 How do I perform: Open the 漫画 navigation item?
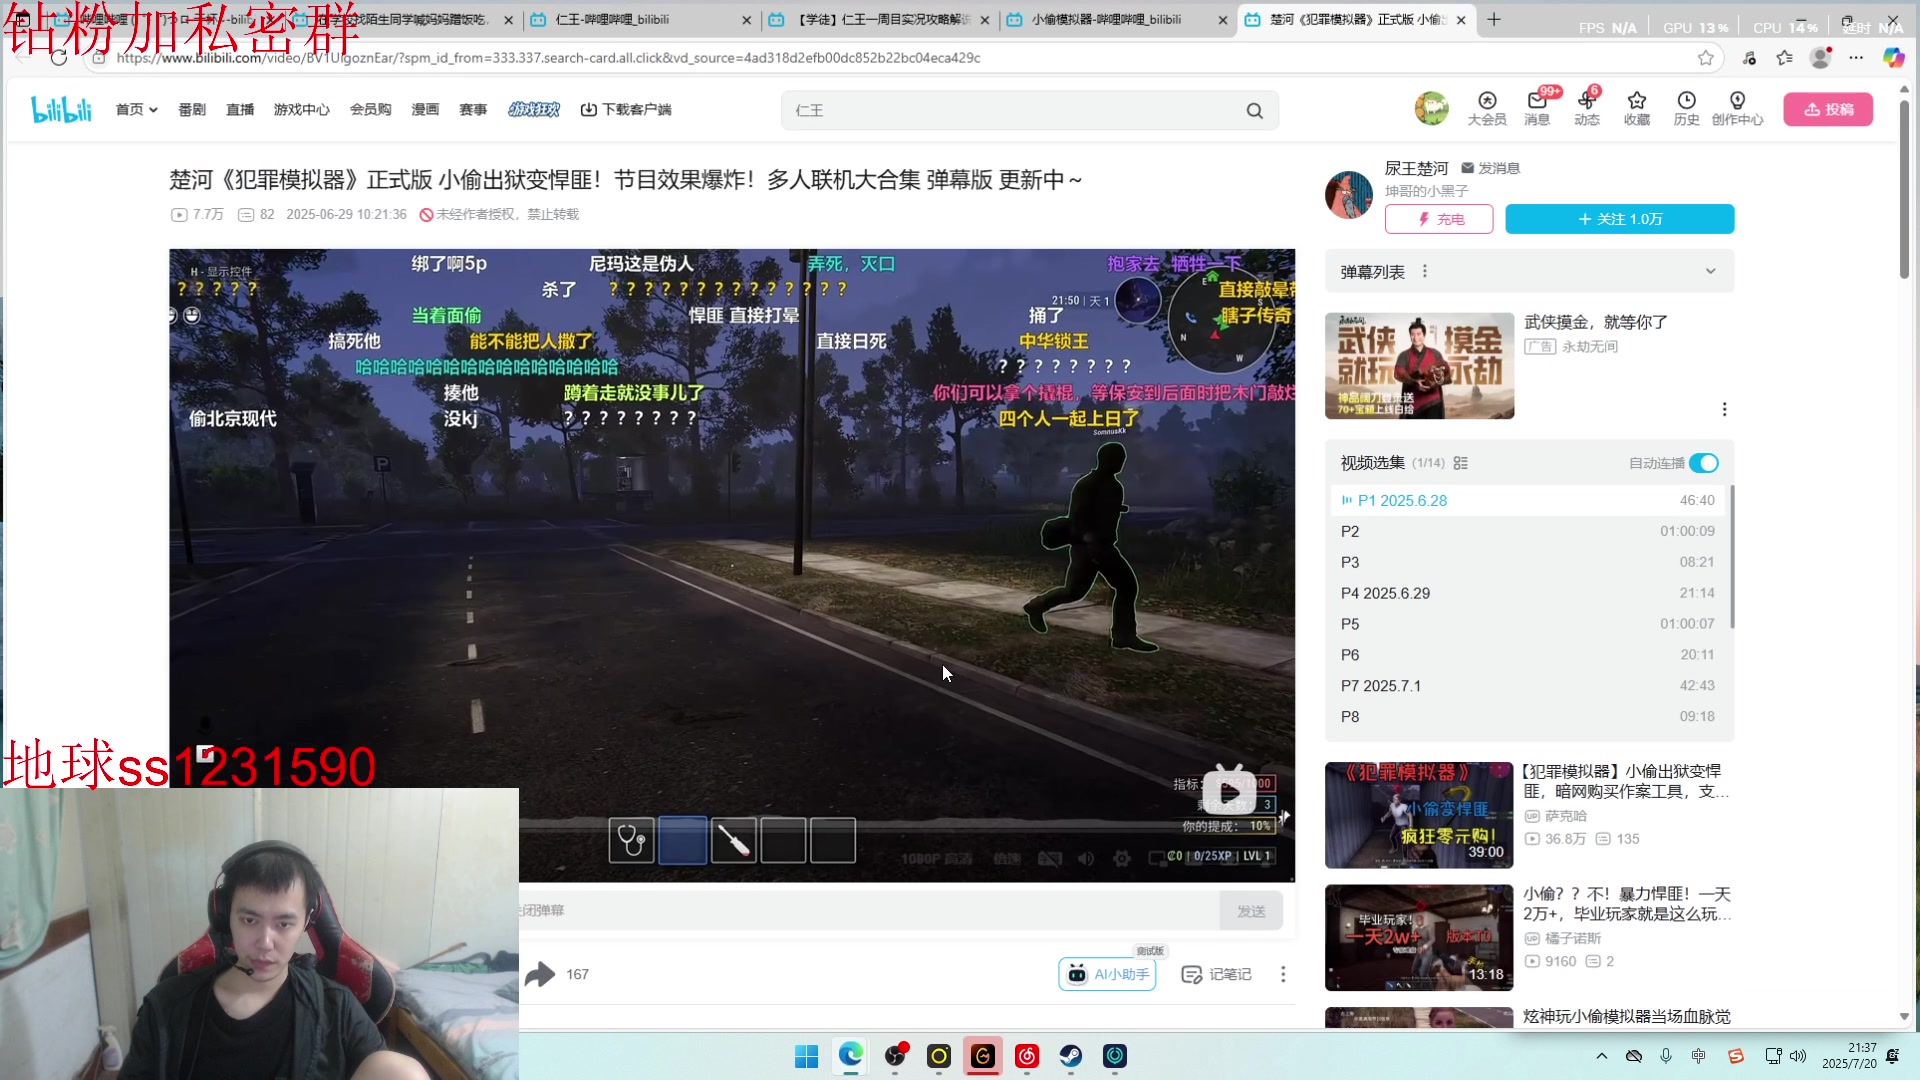click(425, 109)
